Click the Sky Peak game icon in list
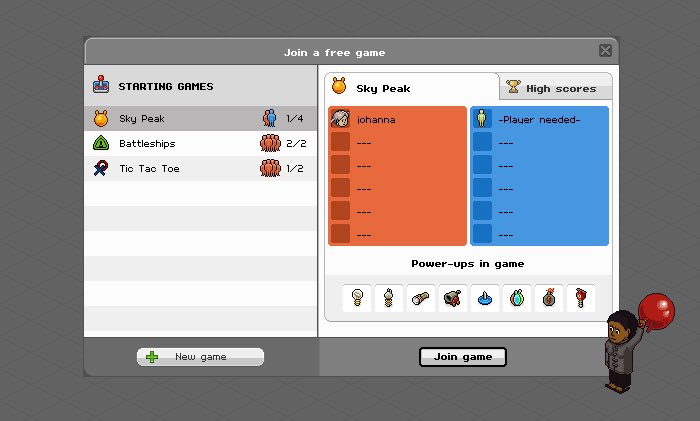 tap(101, 118)
